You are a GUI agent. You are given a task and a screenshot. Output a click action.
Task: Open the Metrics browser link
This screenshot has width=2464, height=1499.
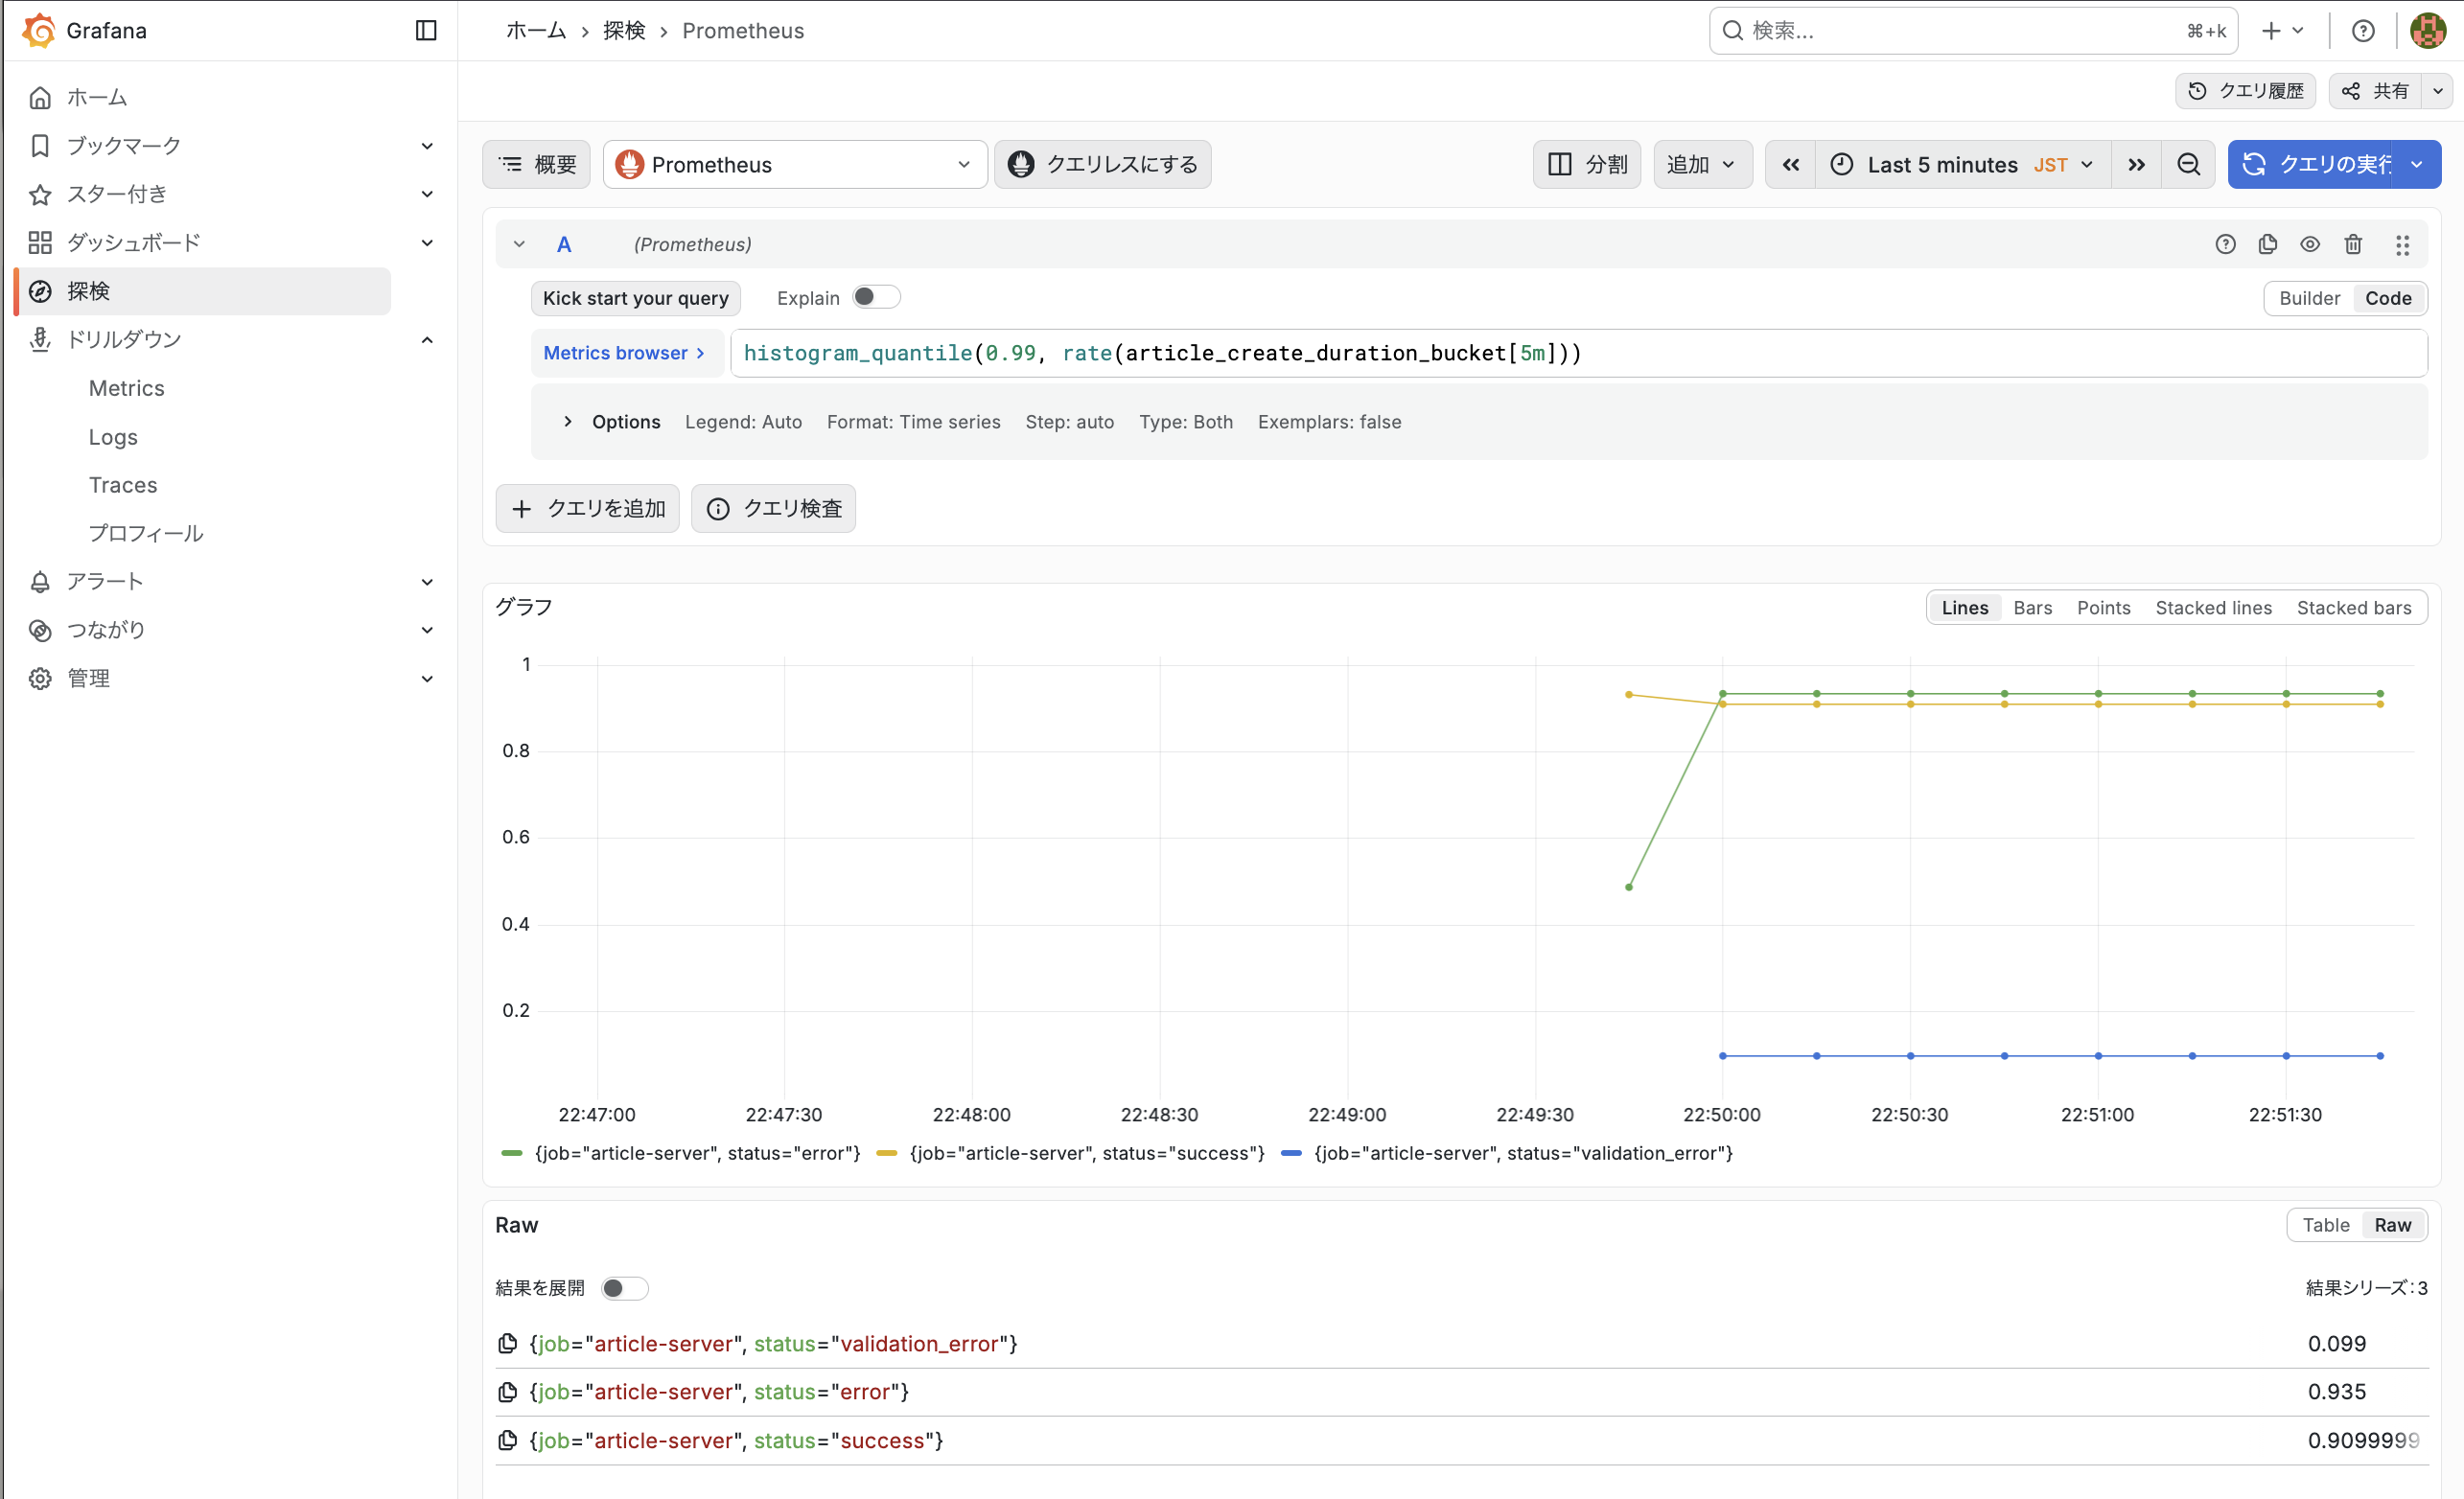[624, 352]
